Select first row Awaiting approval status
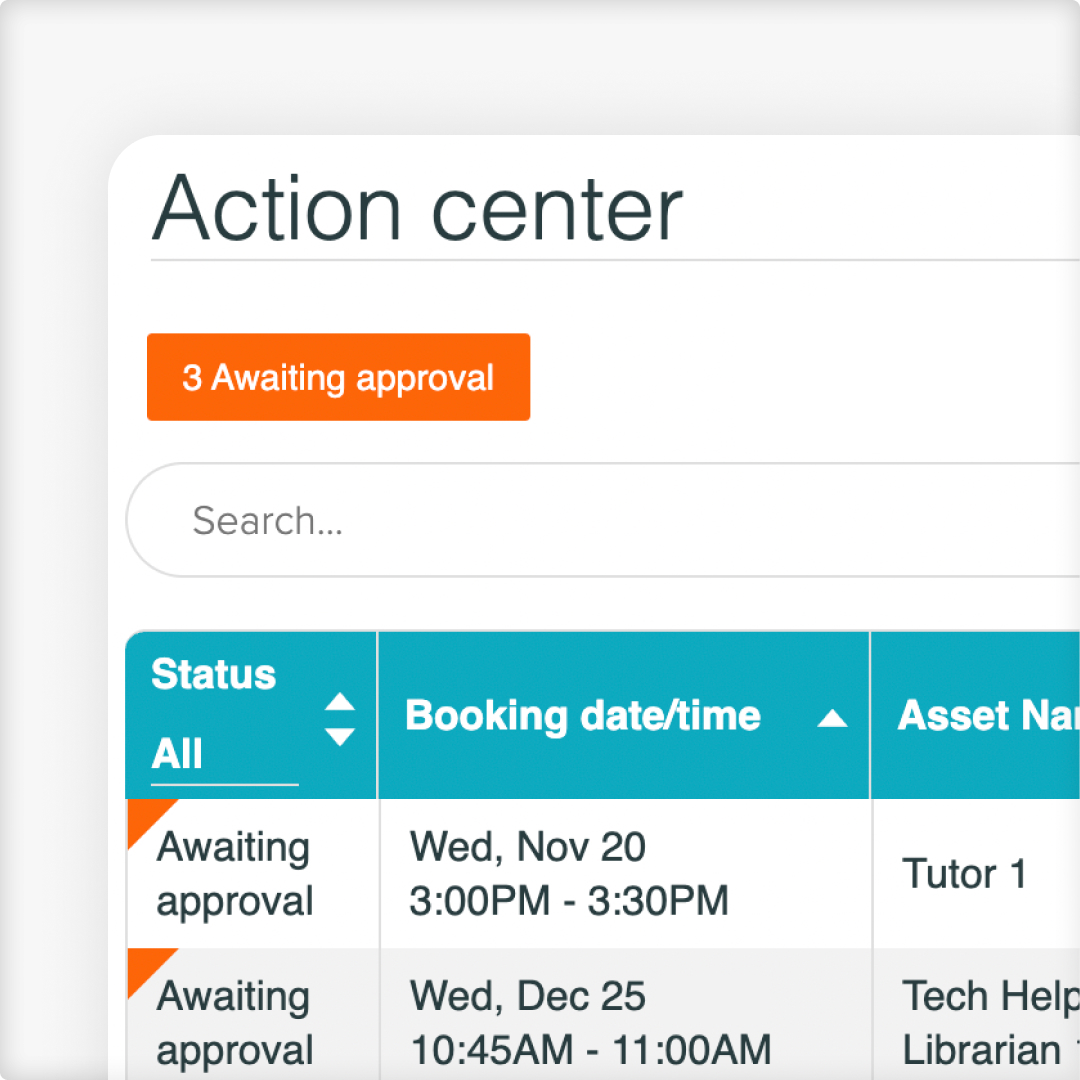This screenshot has width=1080, height=1080. tap(235, 874)
